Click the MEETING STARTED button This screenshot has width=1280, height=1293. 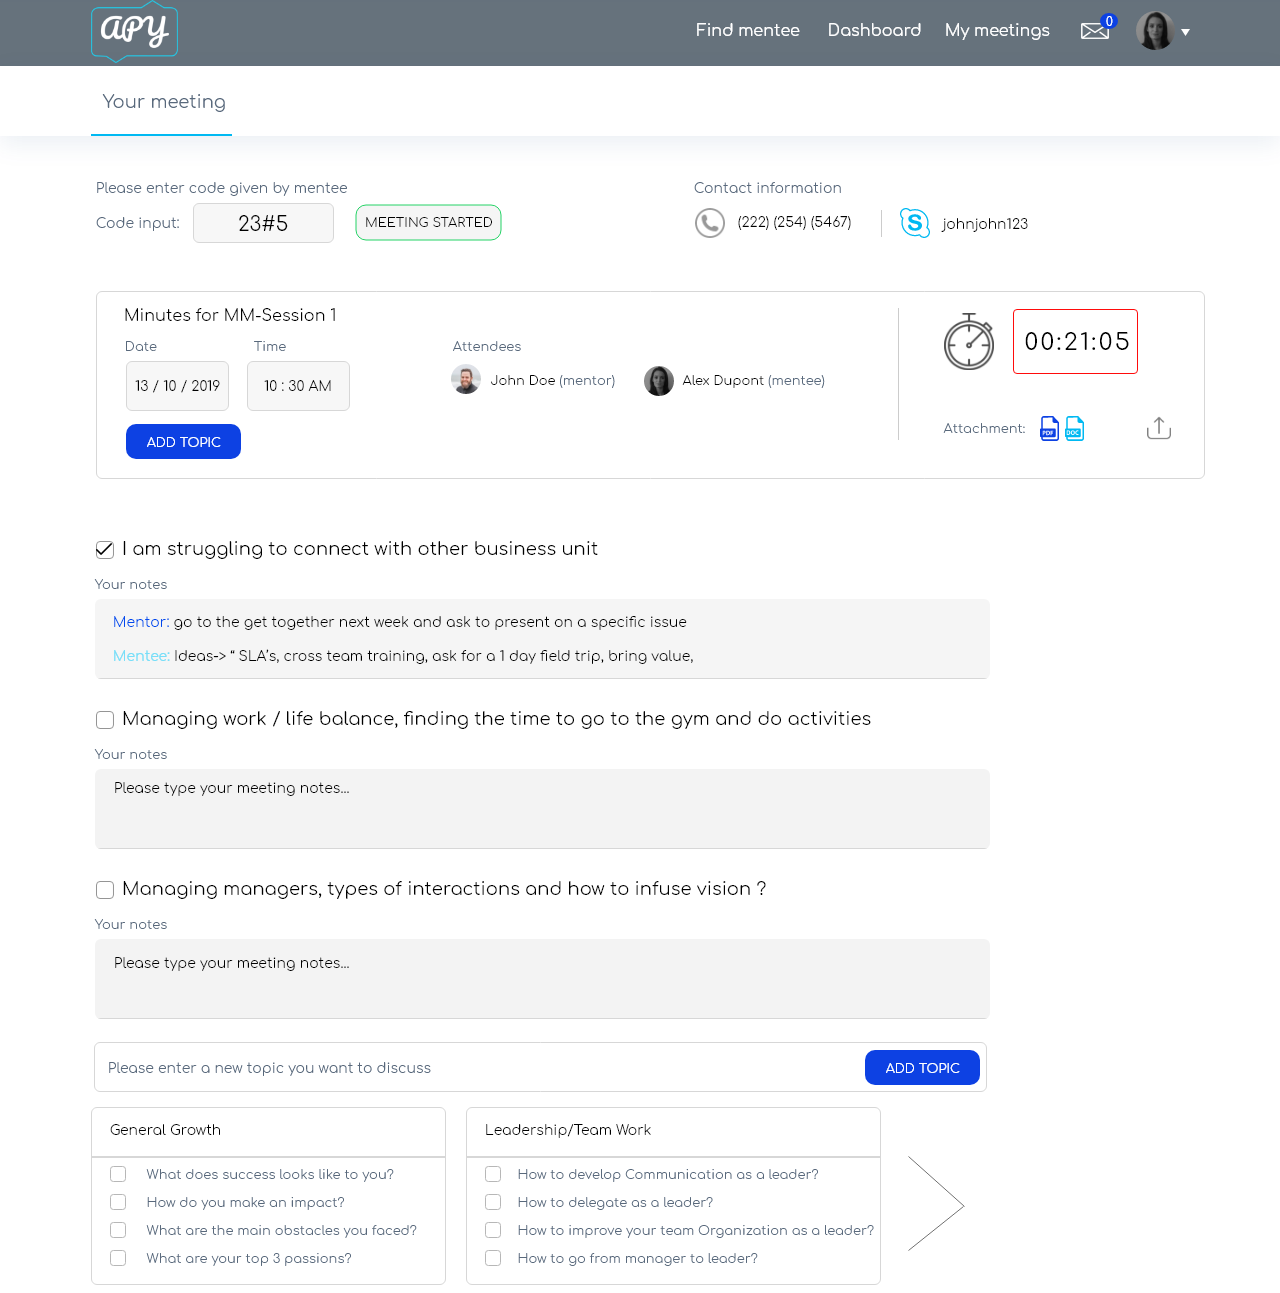click(x=428, y=223)
